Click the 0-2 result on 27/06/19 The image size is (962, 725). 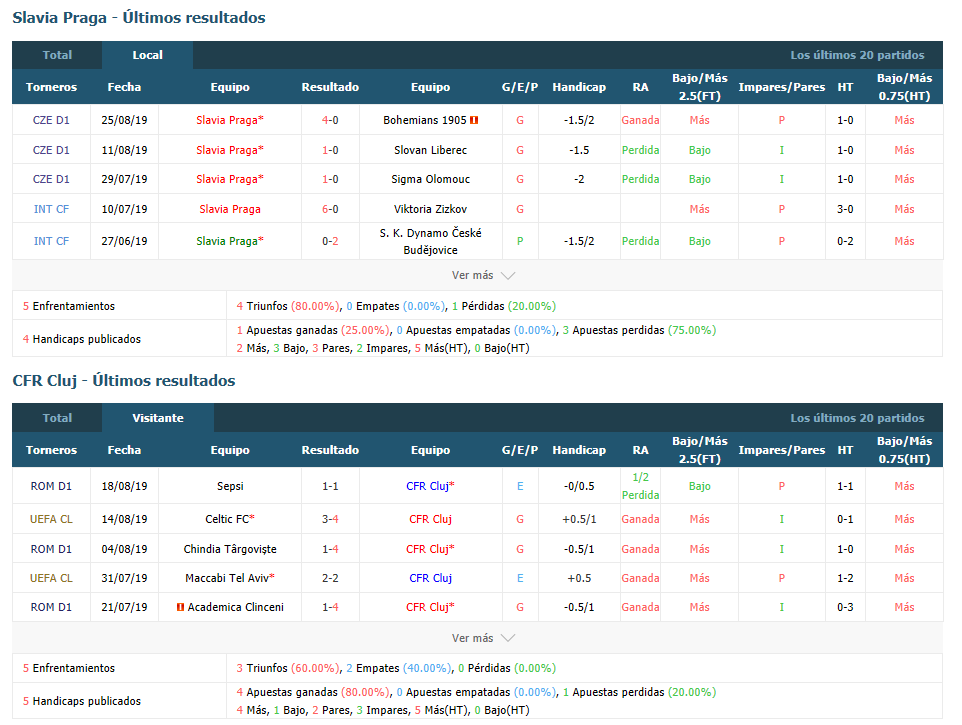pyautogui.click(x=330, y=242)
